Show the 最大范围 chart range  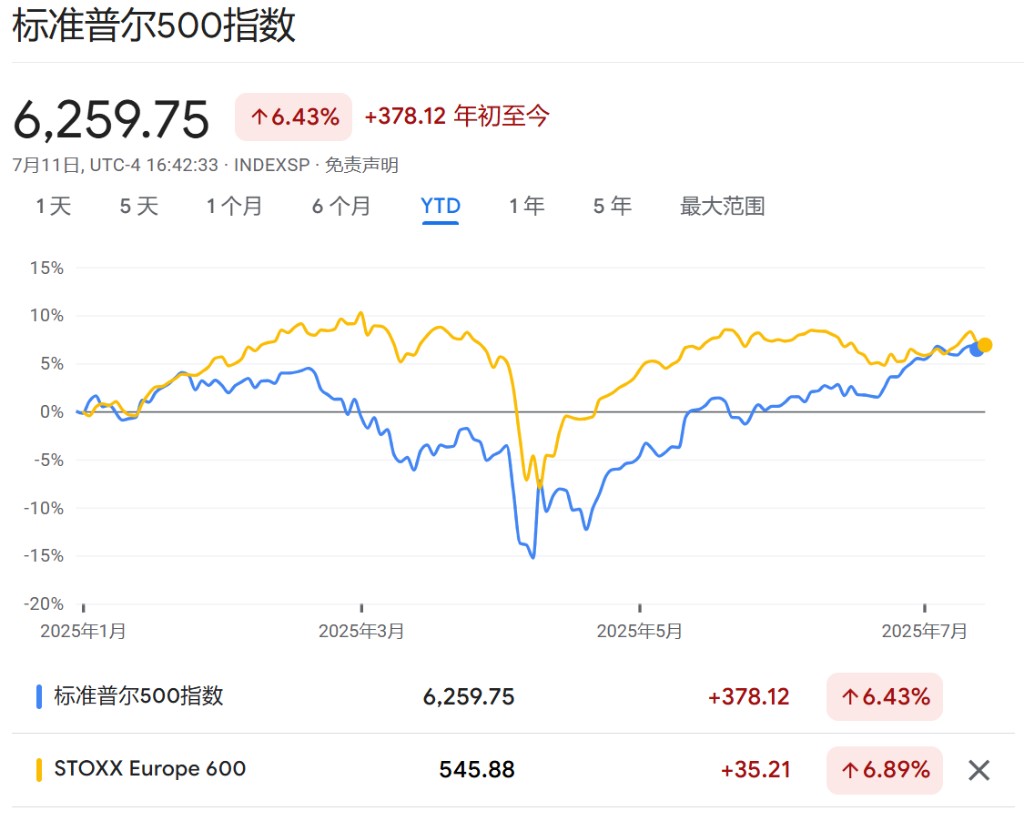point(722,206)
